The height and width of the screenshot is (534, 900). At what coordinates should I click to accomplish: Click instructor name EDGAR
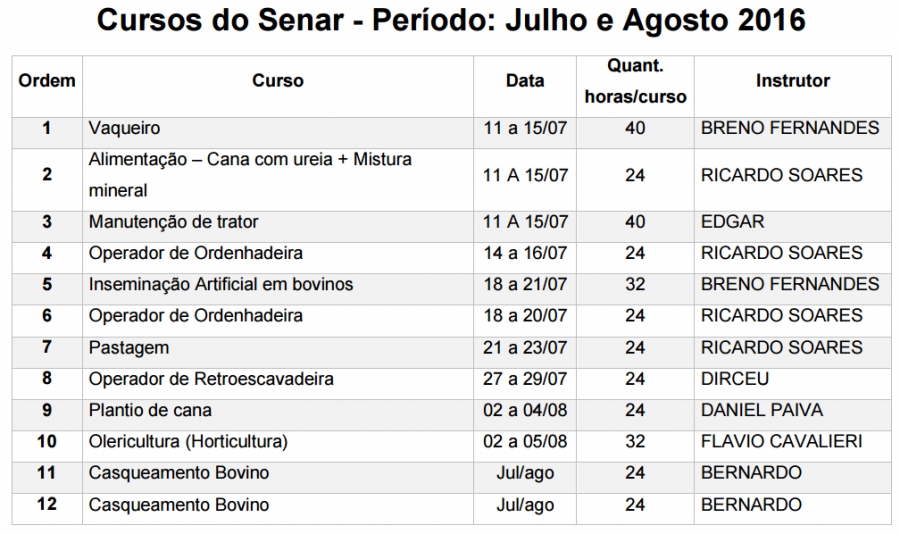coord(732,222)
